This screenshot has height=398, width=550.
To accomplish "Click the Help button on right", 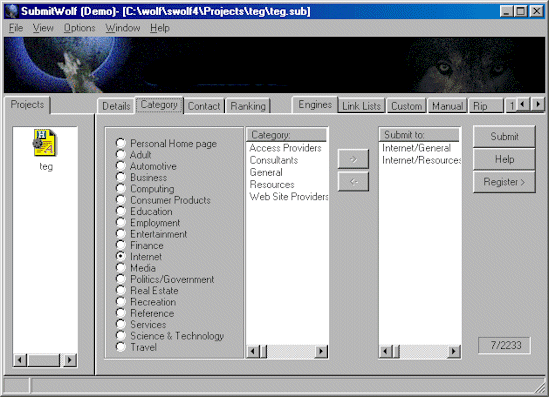I will click(504, 159).
